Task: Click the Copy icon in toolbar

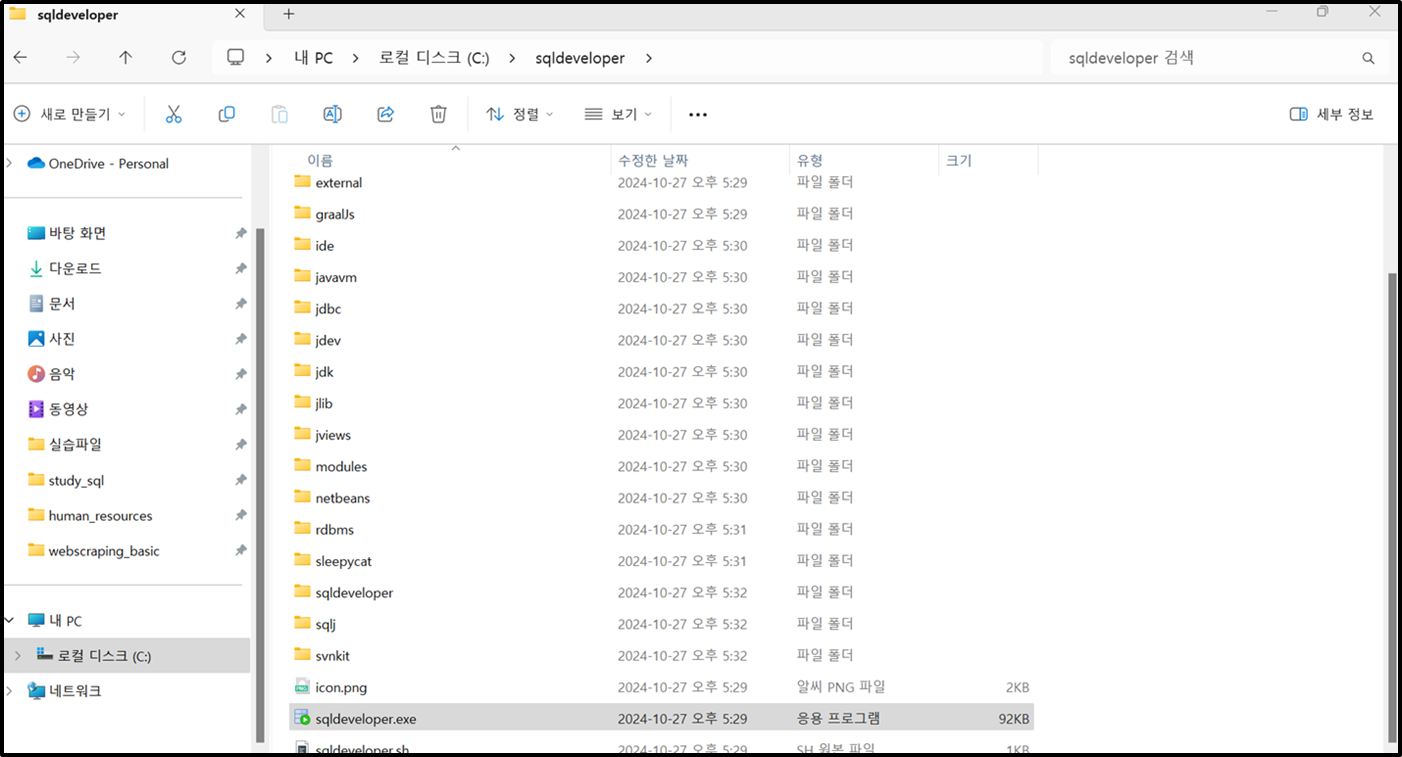Action: [x=227, y=114]
